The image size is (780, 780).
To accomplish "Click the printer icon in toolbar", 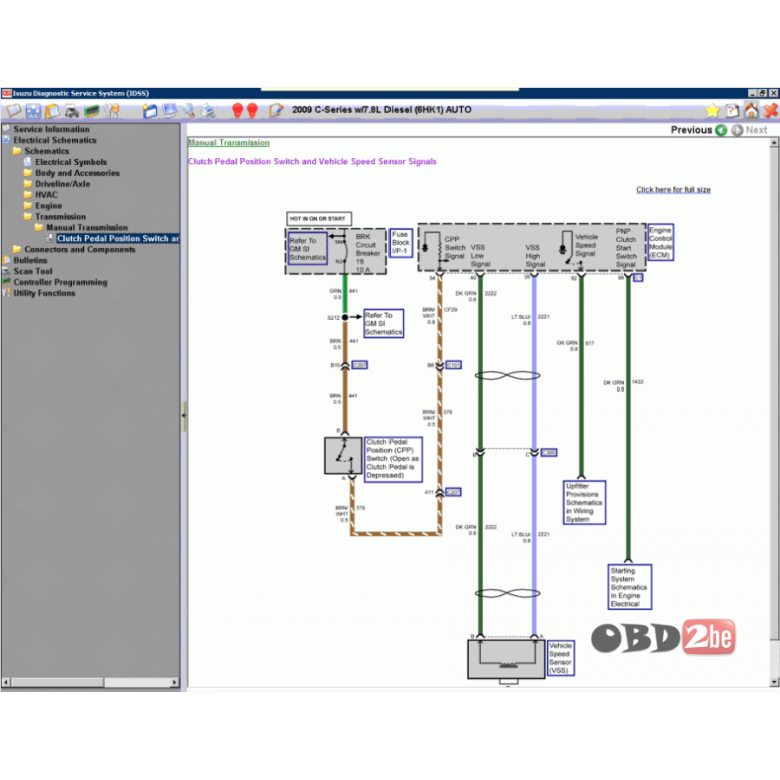I will 208,111.
